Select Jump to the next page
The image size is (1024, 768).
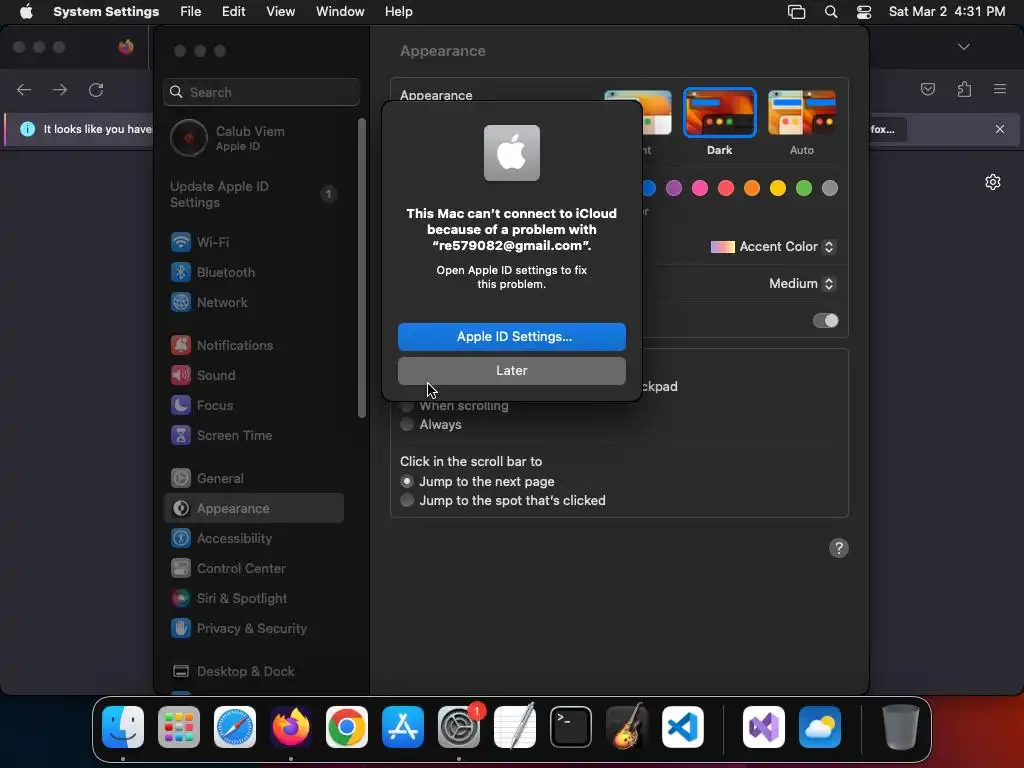coord(407,481)
